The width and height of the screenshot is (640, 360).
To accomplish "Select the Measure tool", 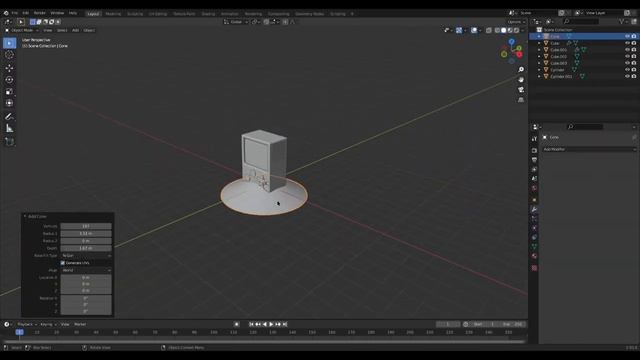I will [9, 129].
